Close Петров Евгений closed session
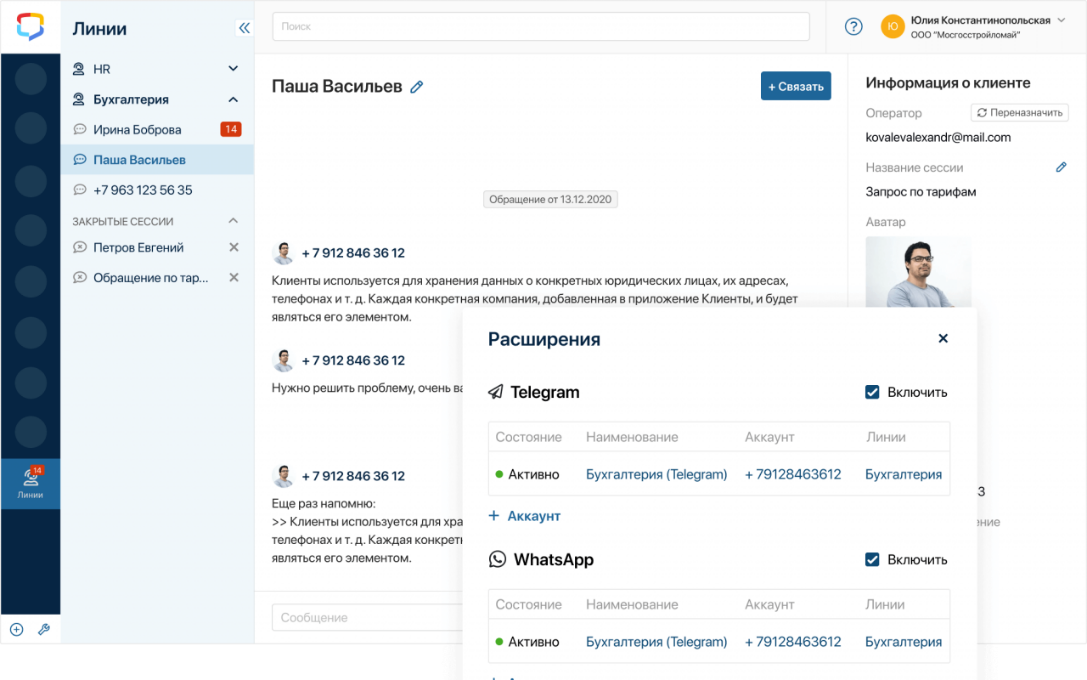Viewport: 1087px width, 680px height. coord(234,247)
